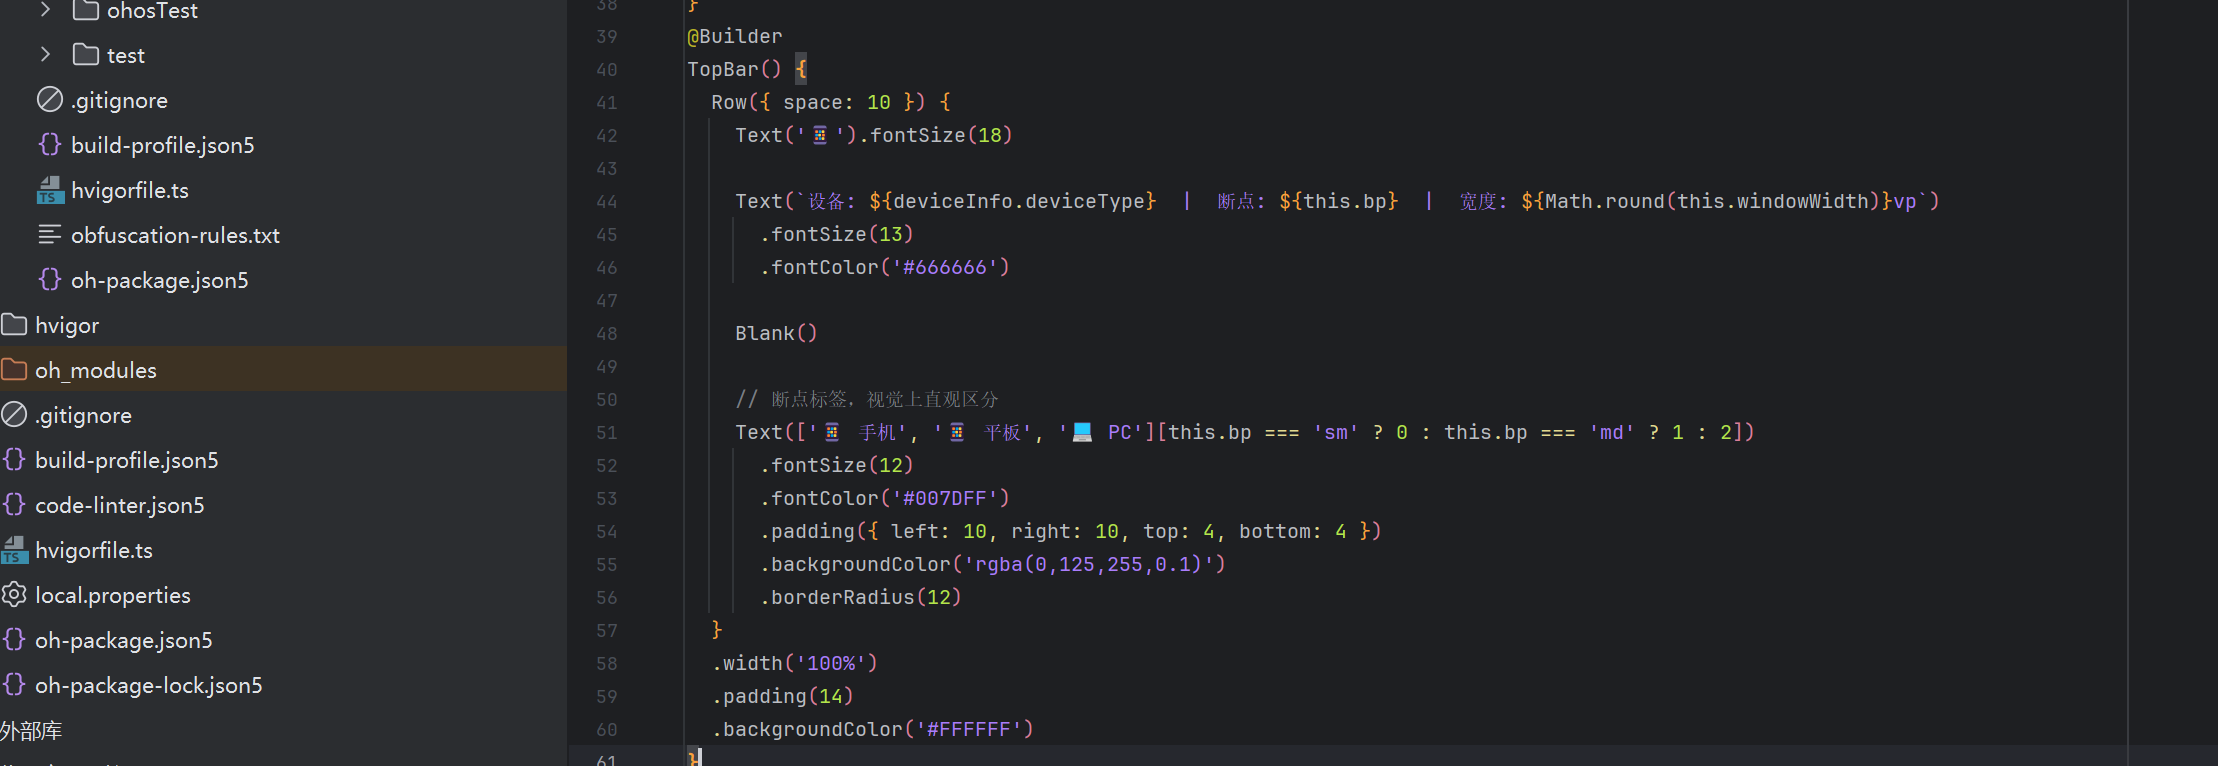Image resolution: width=2218 pixels, height=766 pixels.
Task: Click the '#FFFFFF' background color string
Action: (969, 729)
